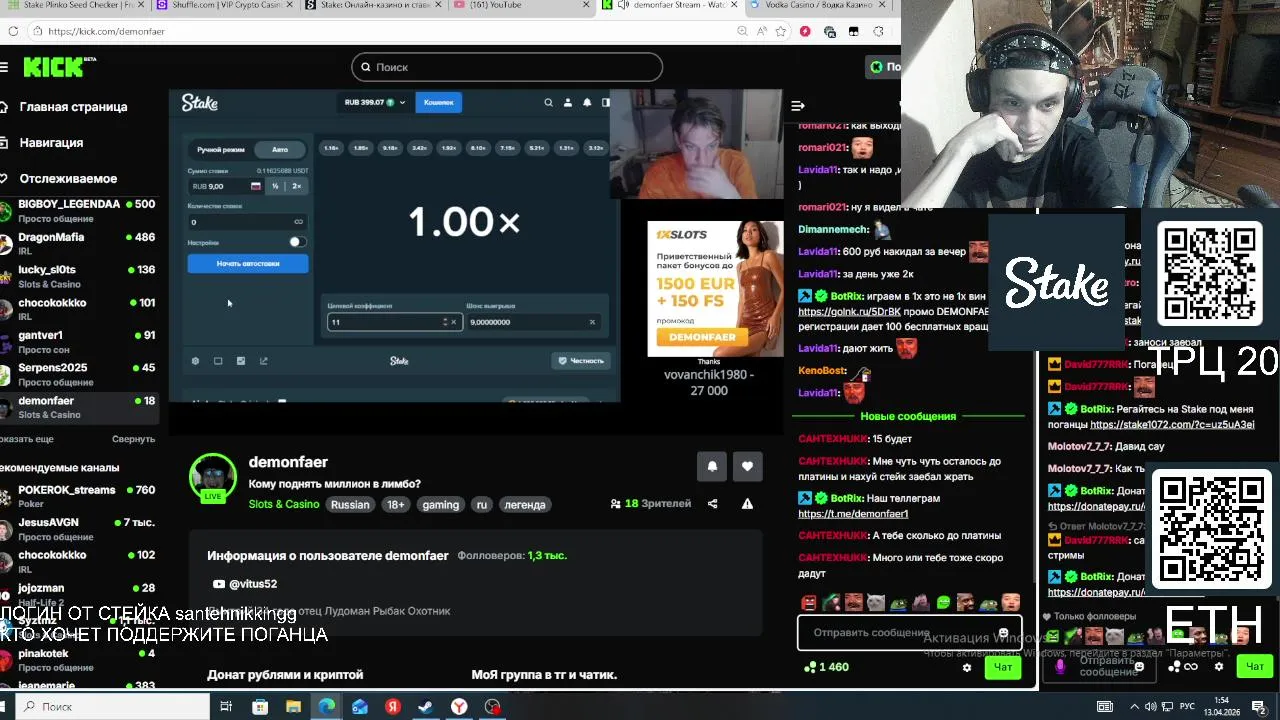
Task: Open Главная страница in the sidebar
Action: (73, 107)
